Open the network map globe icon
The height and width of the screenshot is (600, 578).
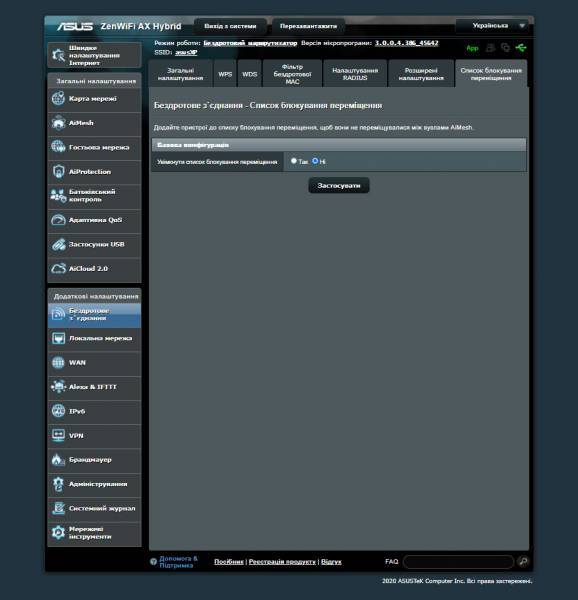click(x=58, y=98)
